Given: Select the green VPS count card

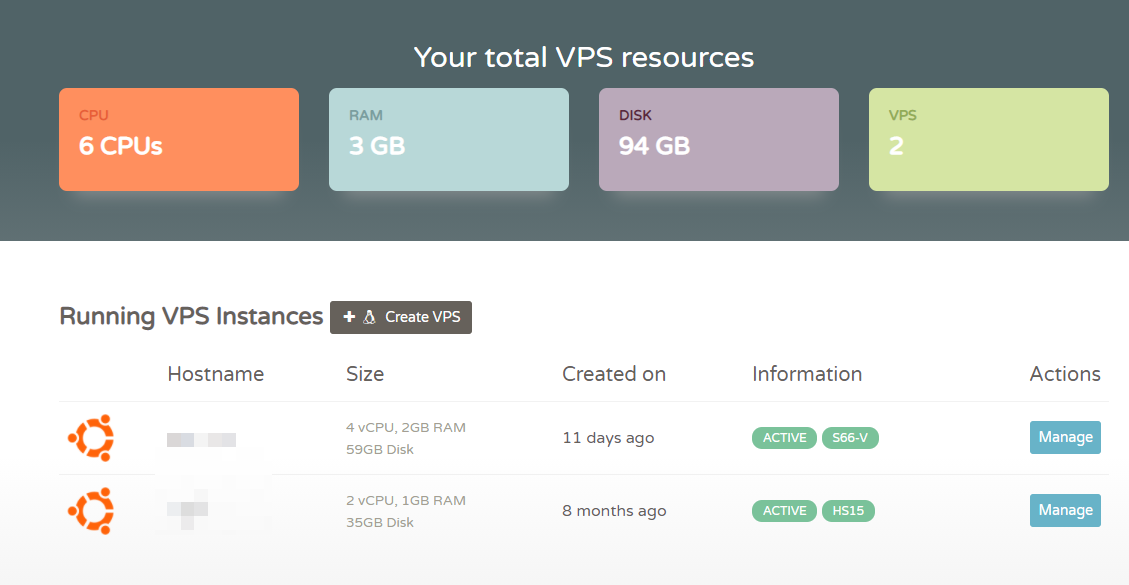Looking at the screenshot, I should [989, 139].
